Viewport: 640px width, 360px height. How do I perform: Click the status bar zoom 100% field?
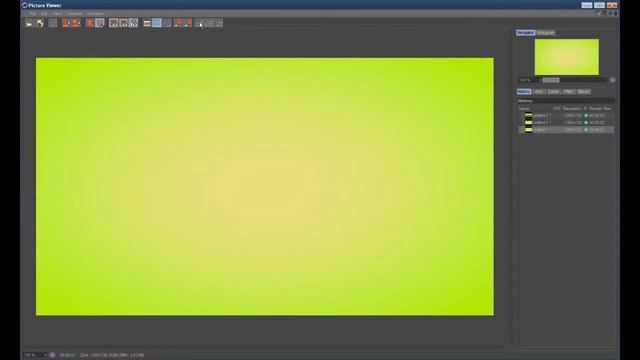pyautogui.click(x=33, y=355)
